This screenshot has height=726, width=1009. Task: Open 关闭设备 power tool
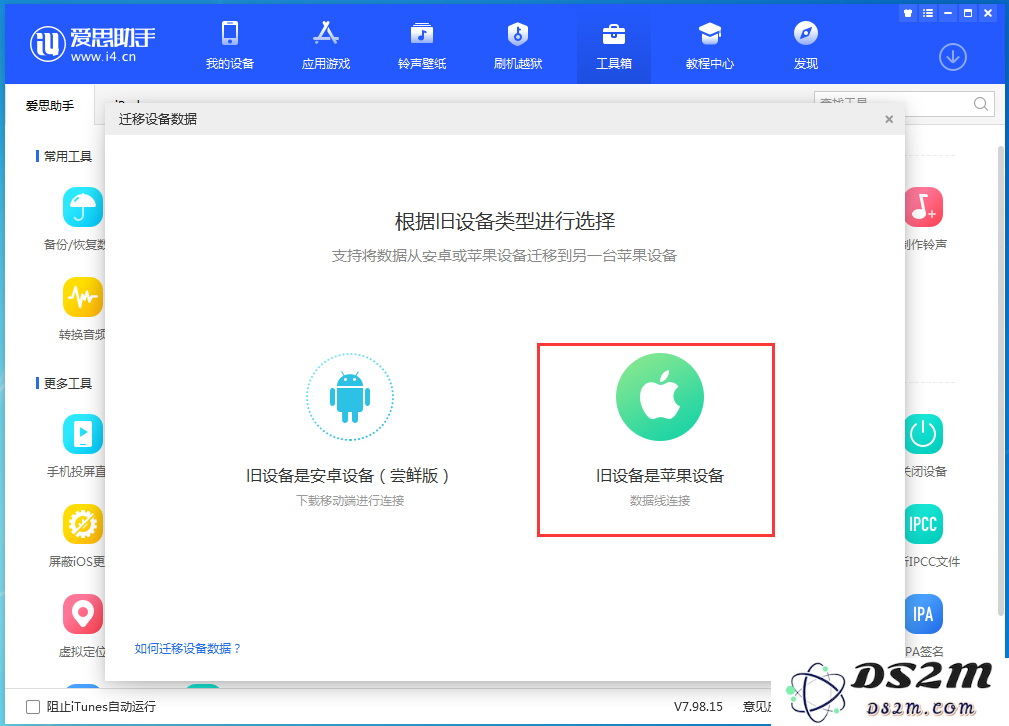pos(923,434)
